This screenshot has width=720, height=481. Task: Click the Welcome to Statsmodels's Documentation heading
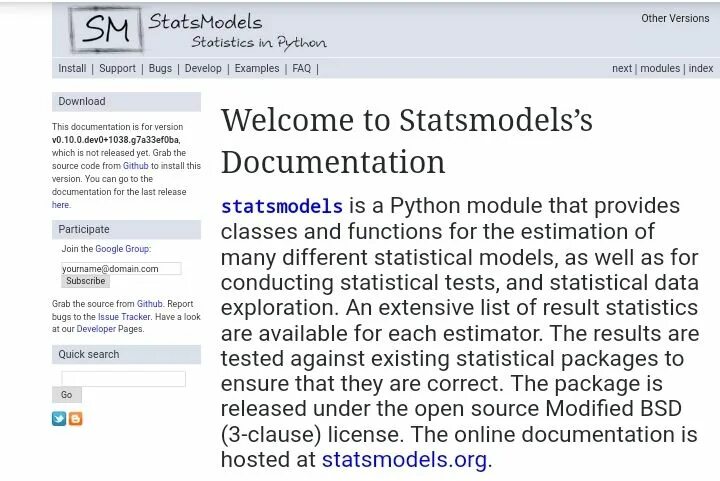coord(407,141)
